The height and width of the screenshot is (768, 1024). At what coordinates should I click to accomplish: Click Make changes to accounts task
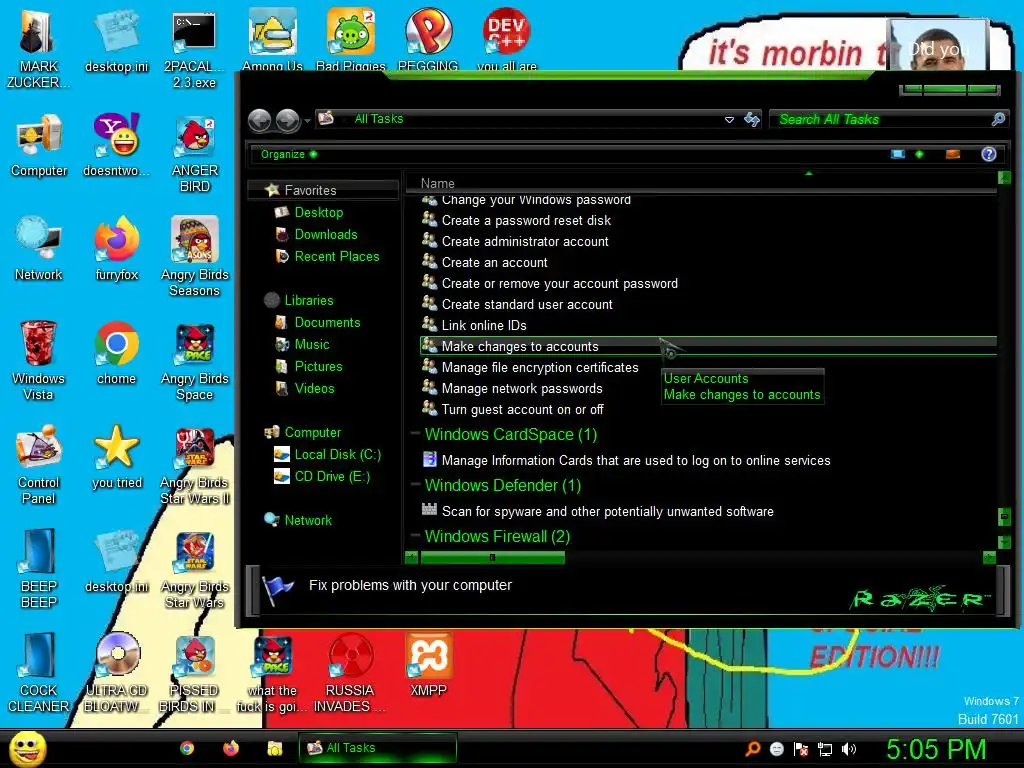[x=709, y=346]
